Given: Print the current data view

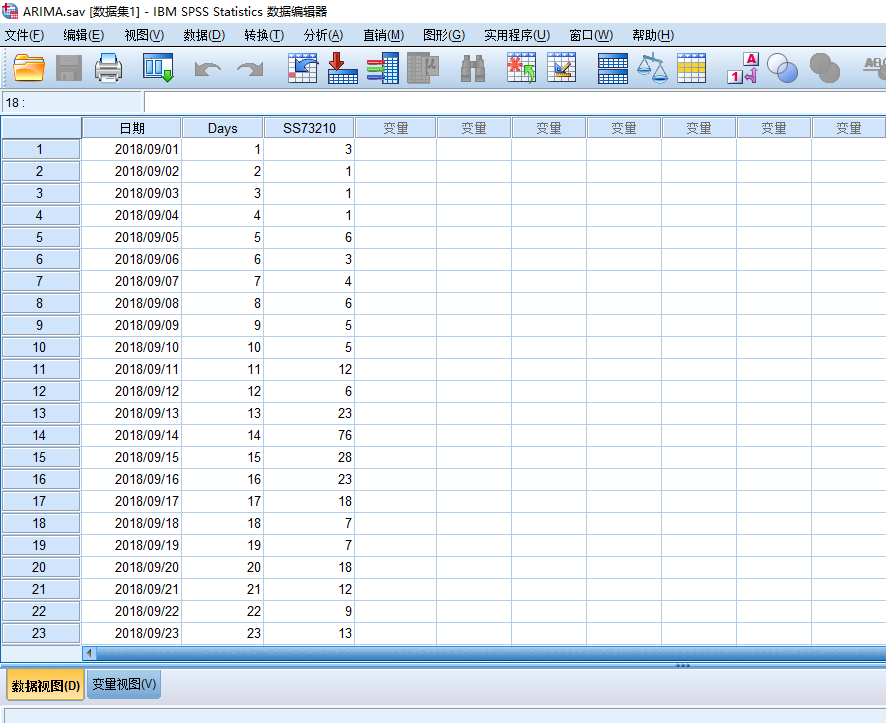Looking at the screenshot, I should coord(108,68).
